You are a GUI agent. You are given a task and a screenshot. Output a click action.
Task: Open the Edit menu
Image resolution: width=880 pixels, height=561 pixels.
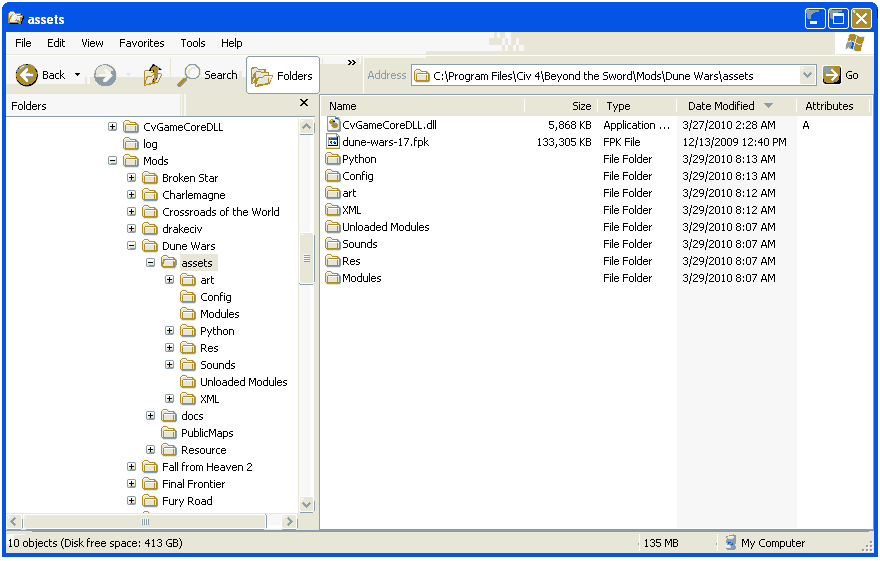pyautogui.click(x=56, y=43)
